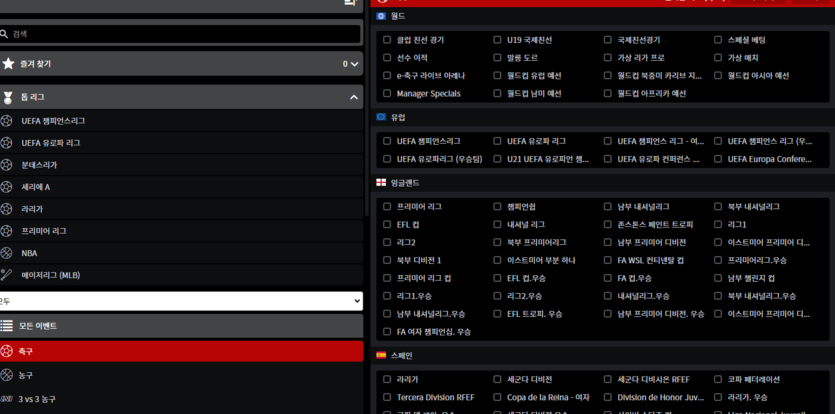Click the soccer ball icon beside UEFA 챔피언스리그
Image resolution: width=835 pixels, height=414 pixels.
point(6,121)
